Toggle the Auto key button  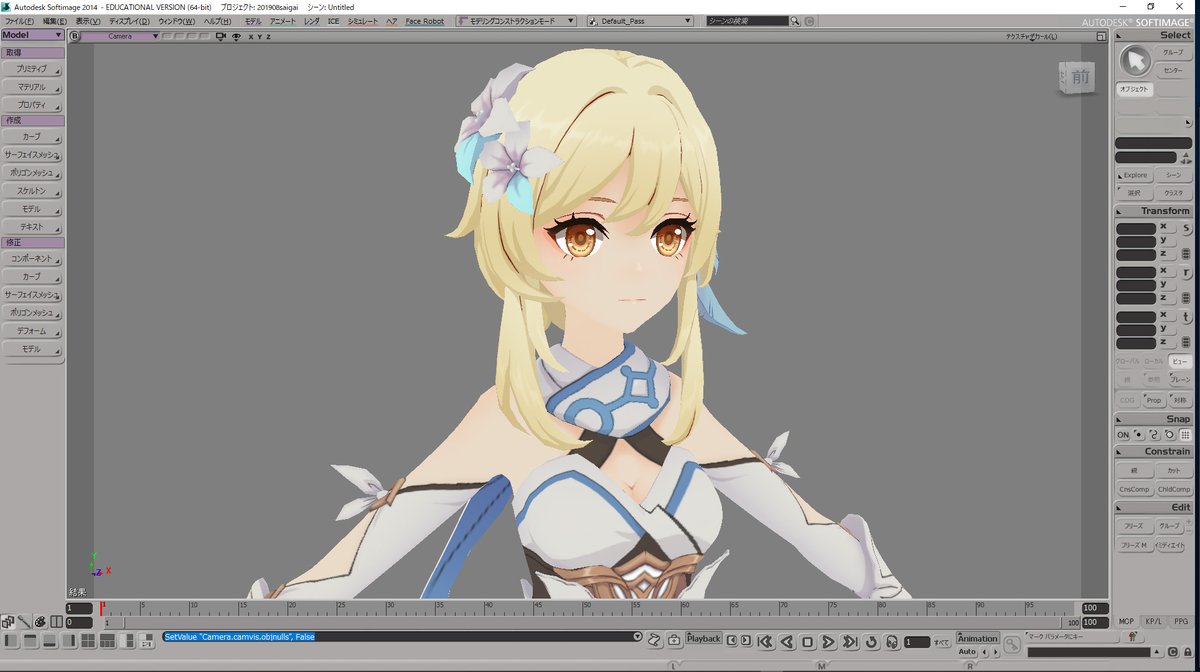(x=967, y=652)
